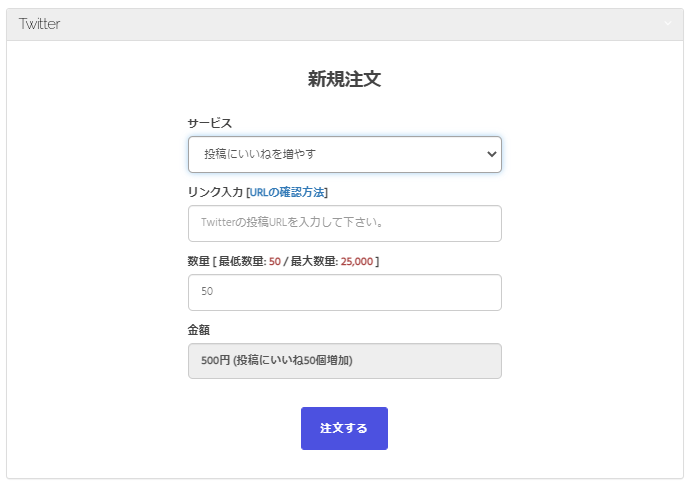Click the red maximum quantity value 25,000

(x=357, y=261)
